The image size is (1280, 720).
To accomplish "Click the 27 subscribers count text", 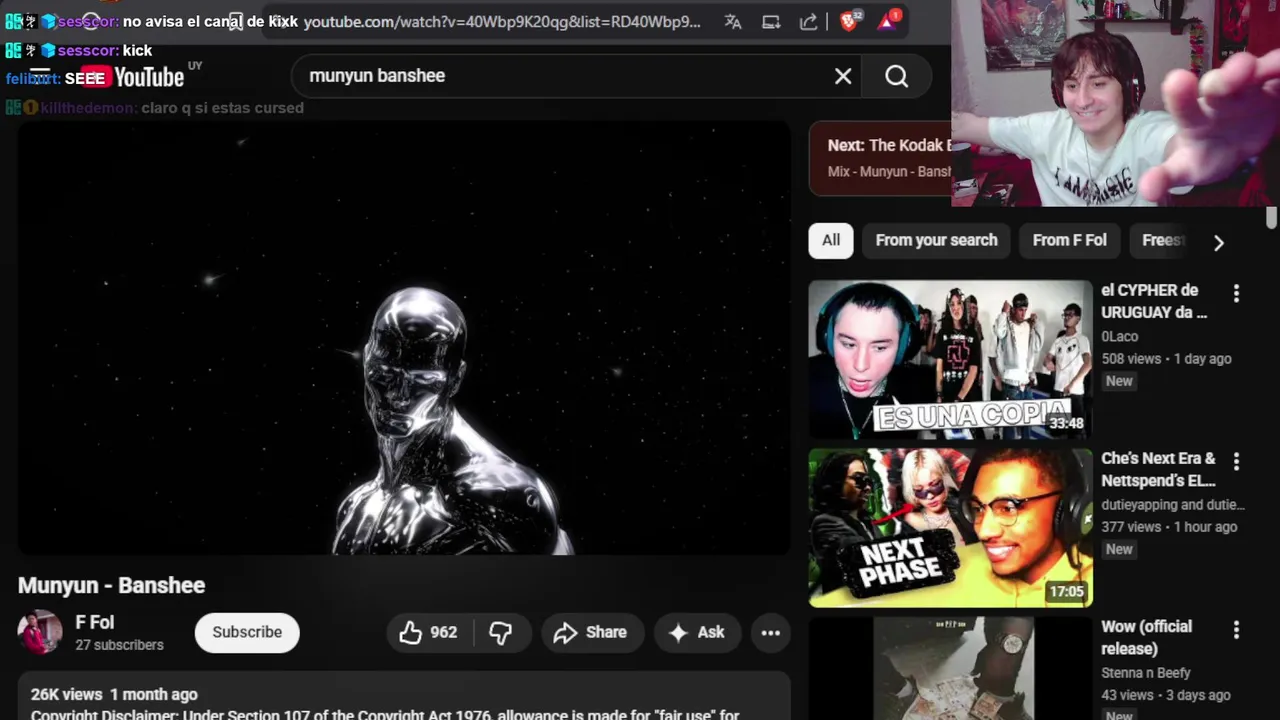I will (x=119, y=645).
